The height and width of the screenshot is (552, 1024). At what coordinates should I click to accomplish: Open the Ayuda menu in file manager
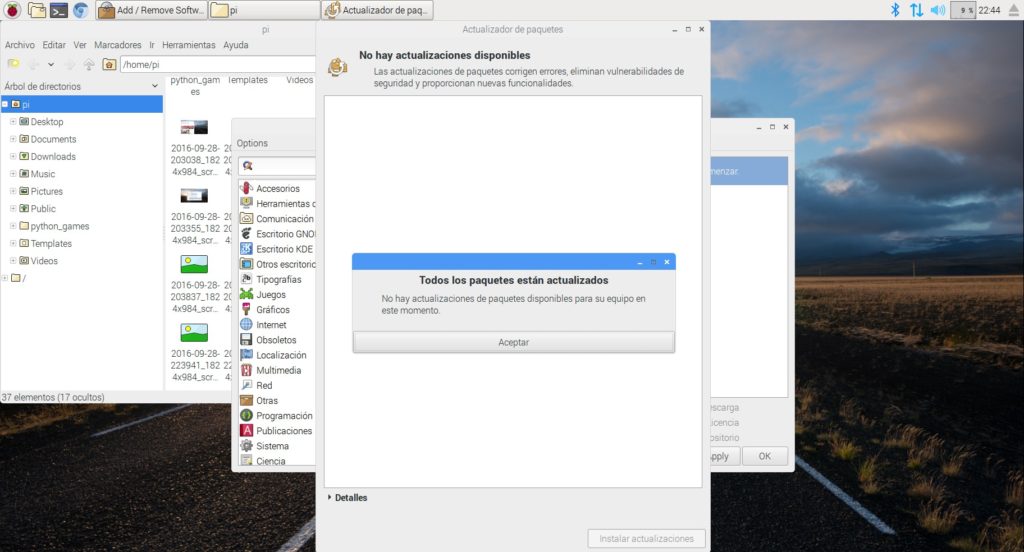coord(236,45)
